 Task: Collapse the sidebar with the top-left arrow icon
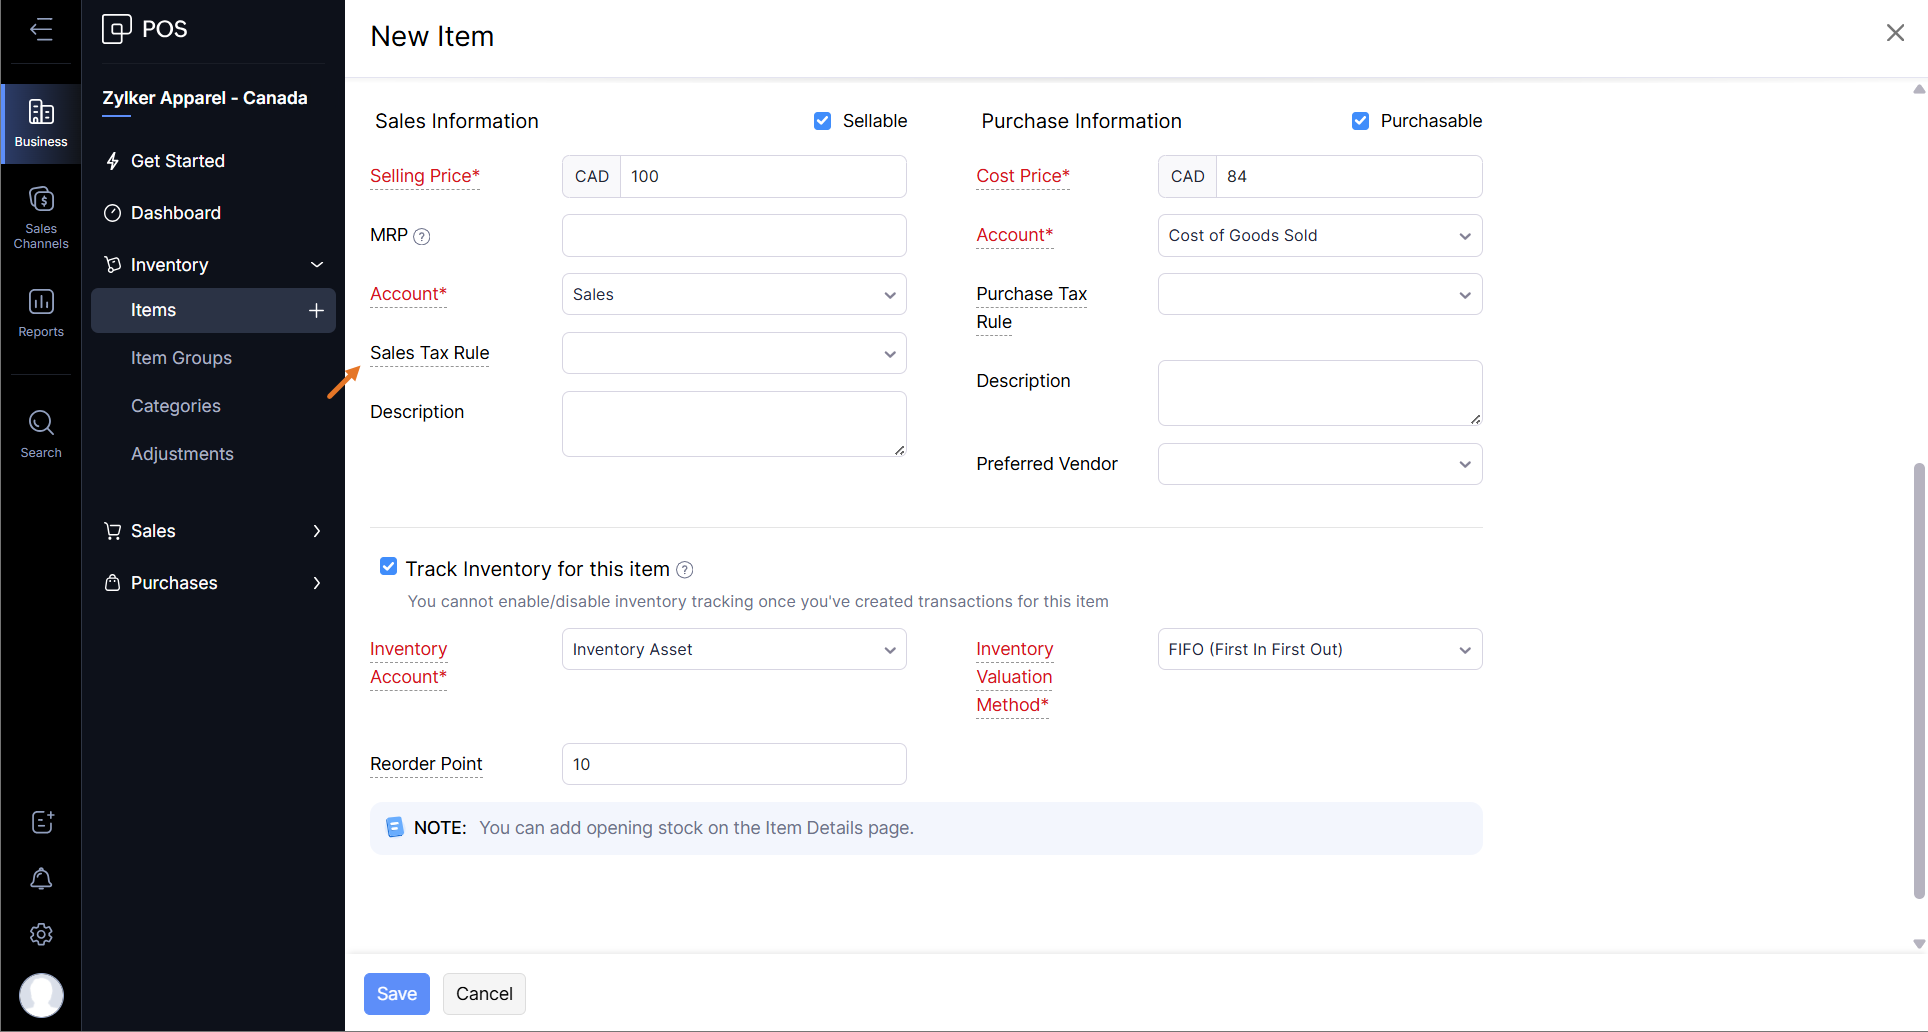41,29
